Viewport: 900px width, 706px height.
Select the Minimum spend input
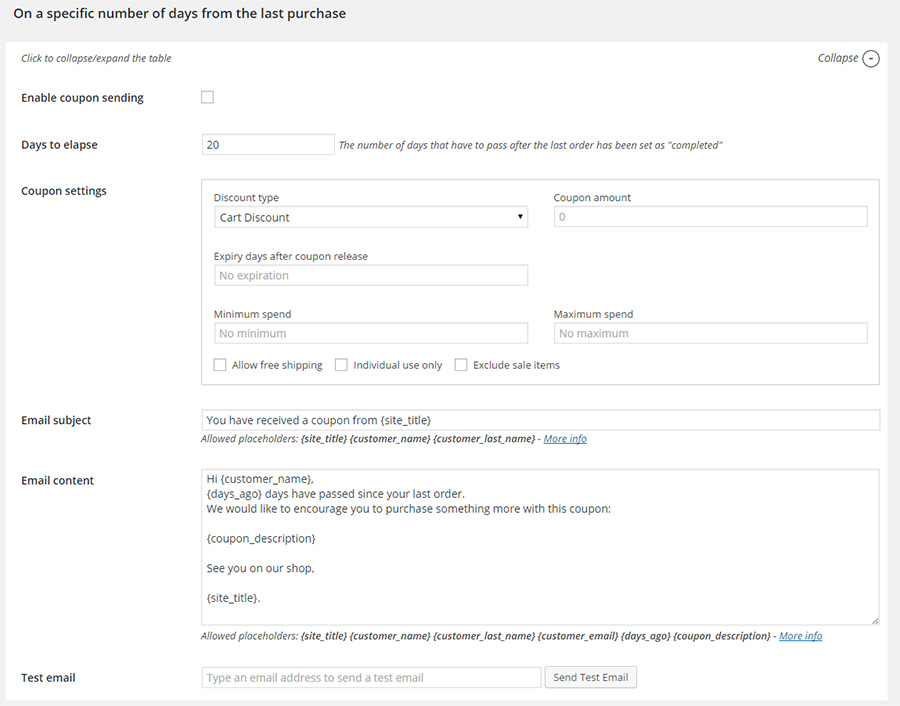[370, 333]
